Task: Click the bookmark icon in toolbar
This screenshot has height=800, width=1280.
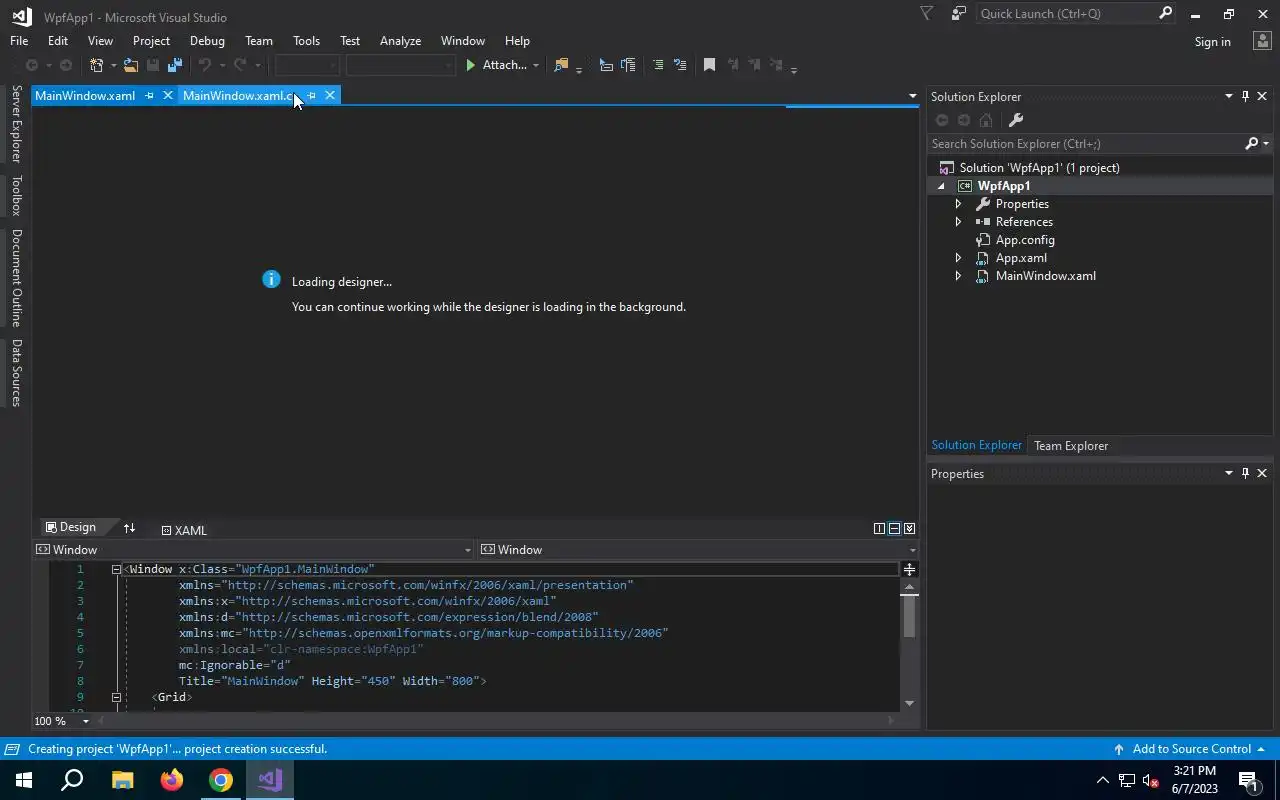Action: coord(709,65)
